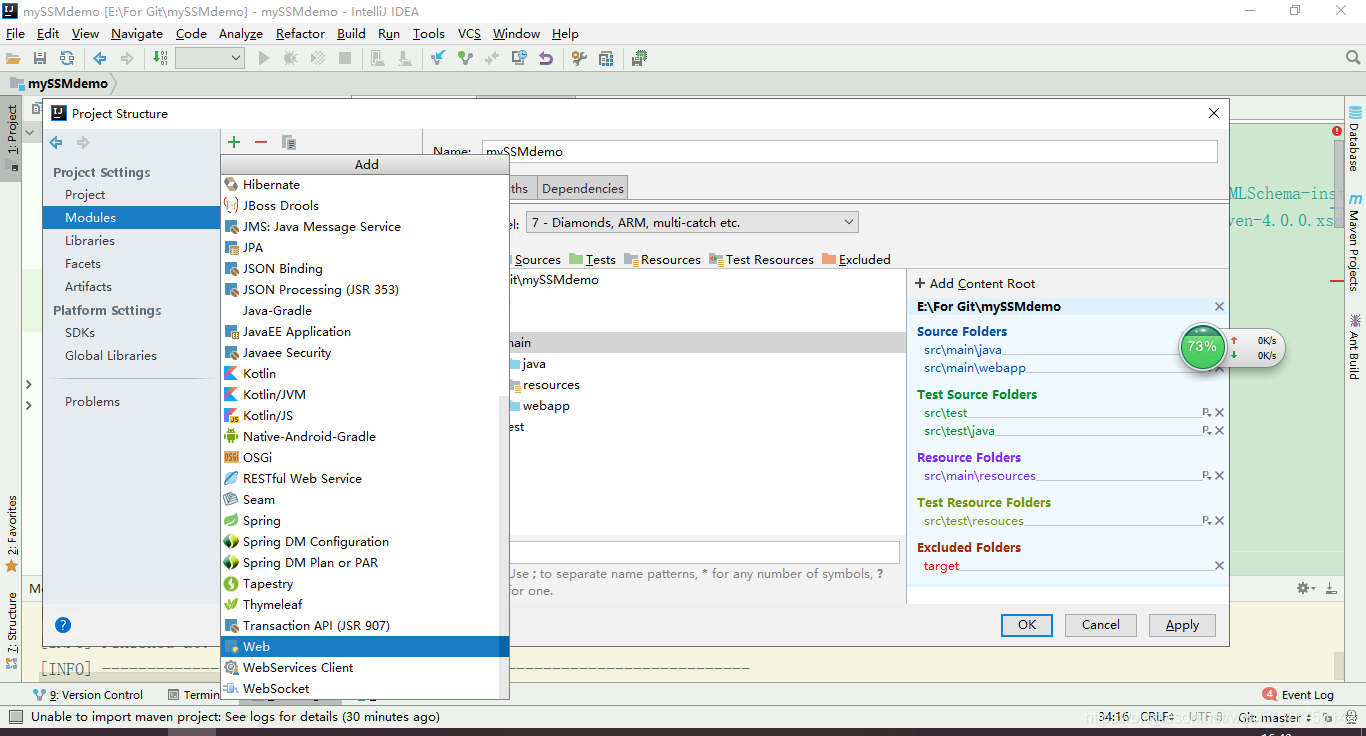
Task: Open properties for src\test\java folder
Action: tap(1207, 431)
